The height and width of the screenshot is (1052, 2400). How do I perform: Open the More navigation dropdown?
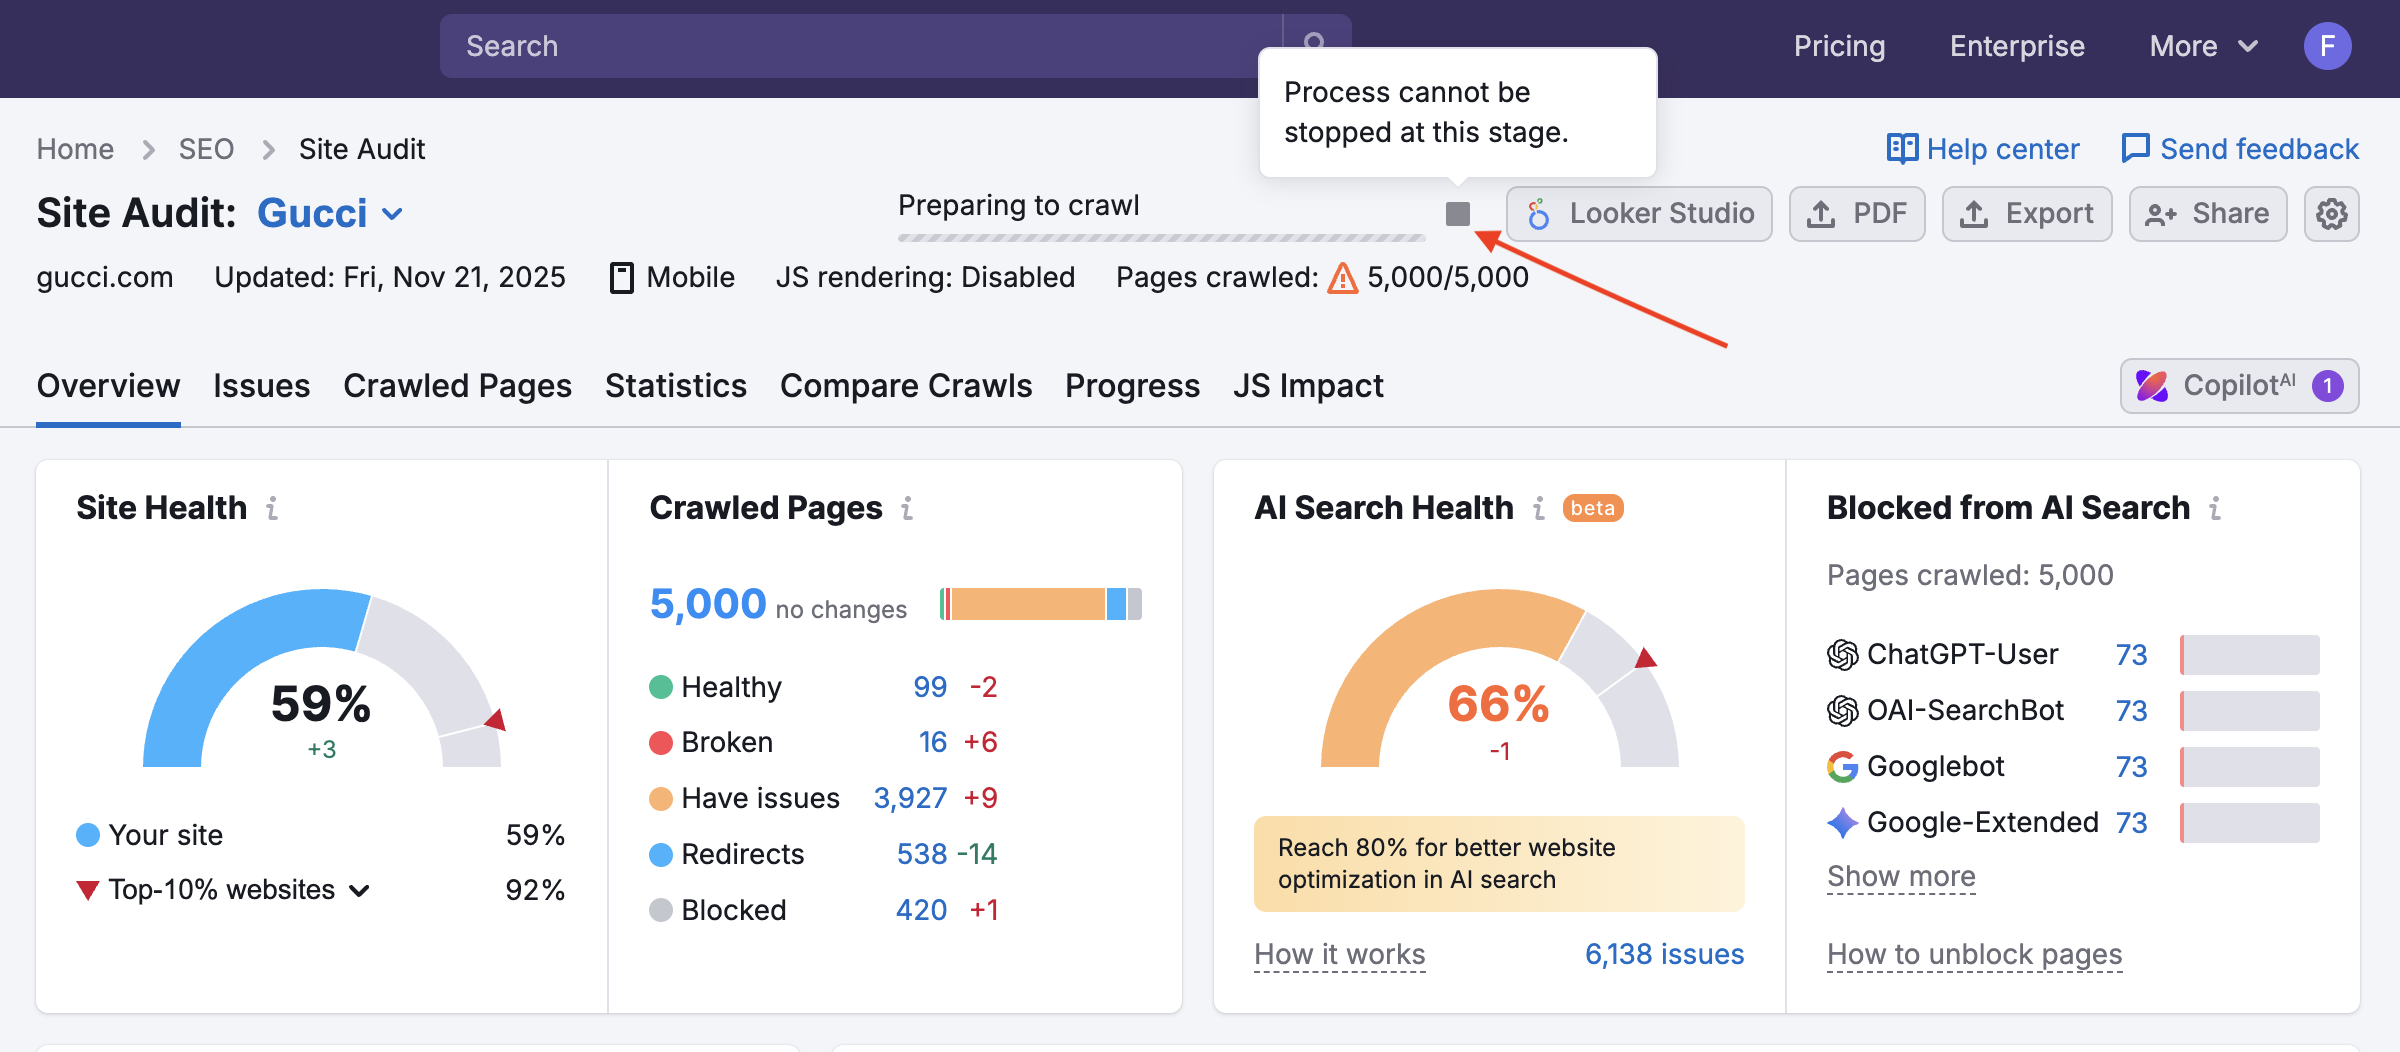(2203, 46)
